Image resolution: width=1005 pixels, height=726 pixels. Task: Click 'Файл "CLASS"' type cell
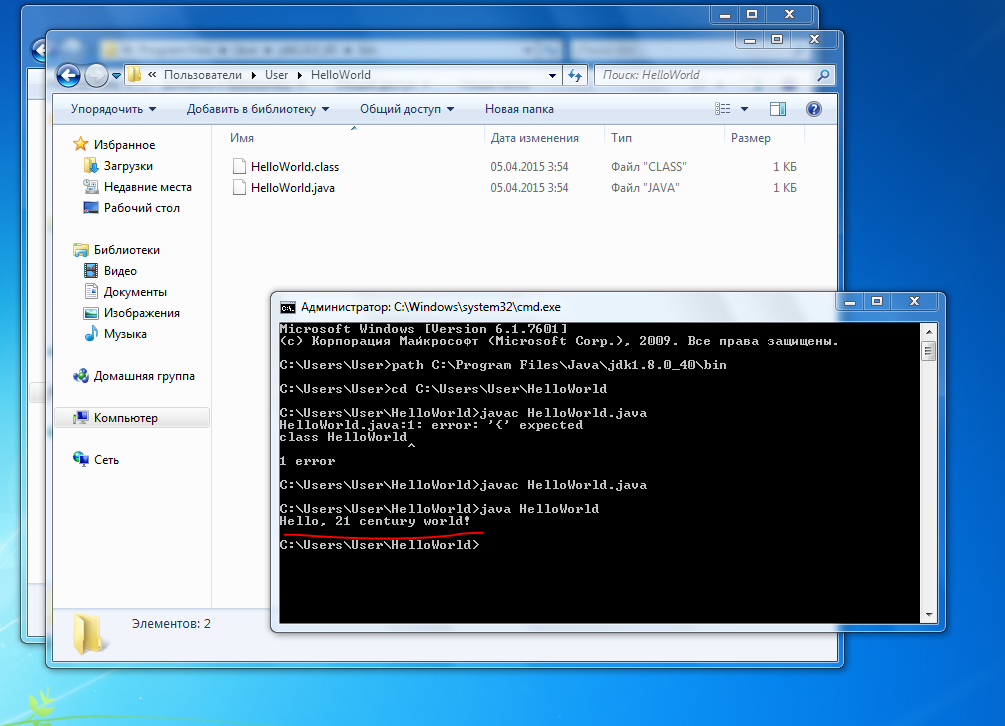tap(649, 167)
